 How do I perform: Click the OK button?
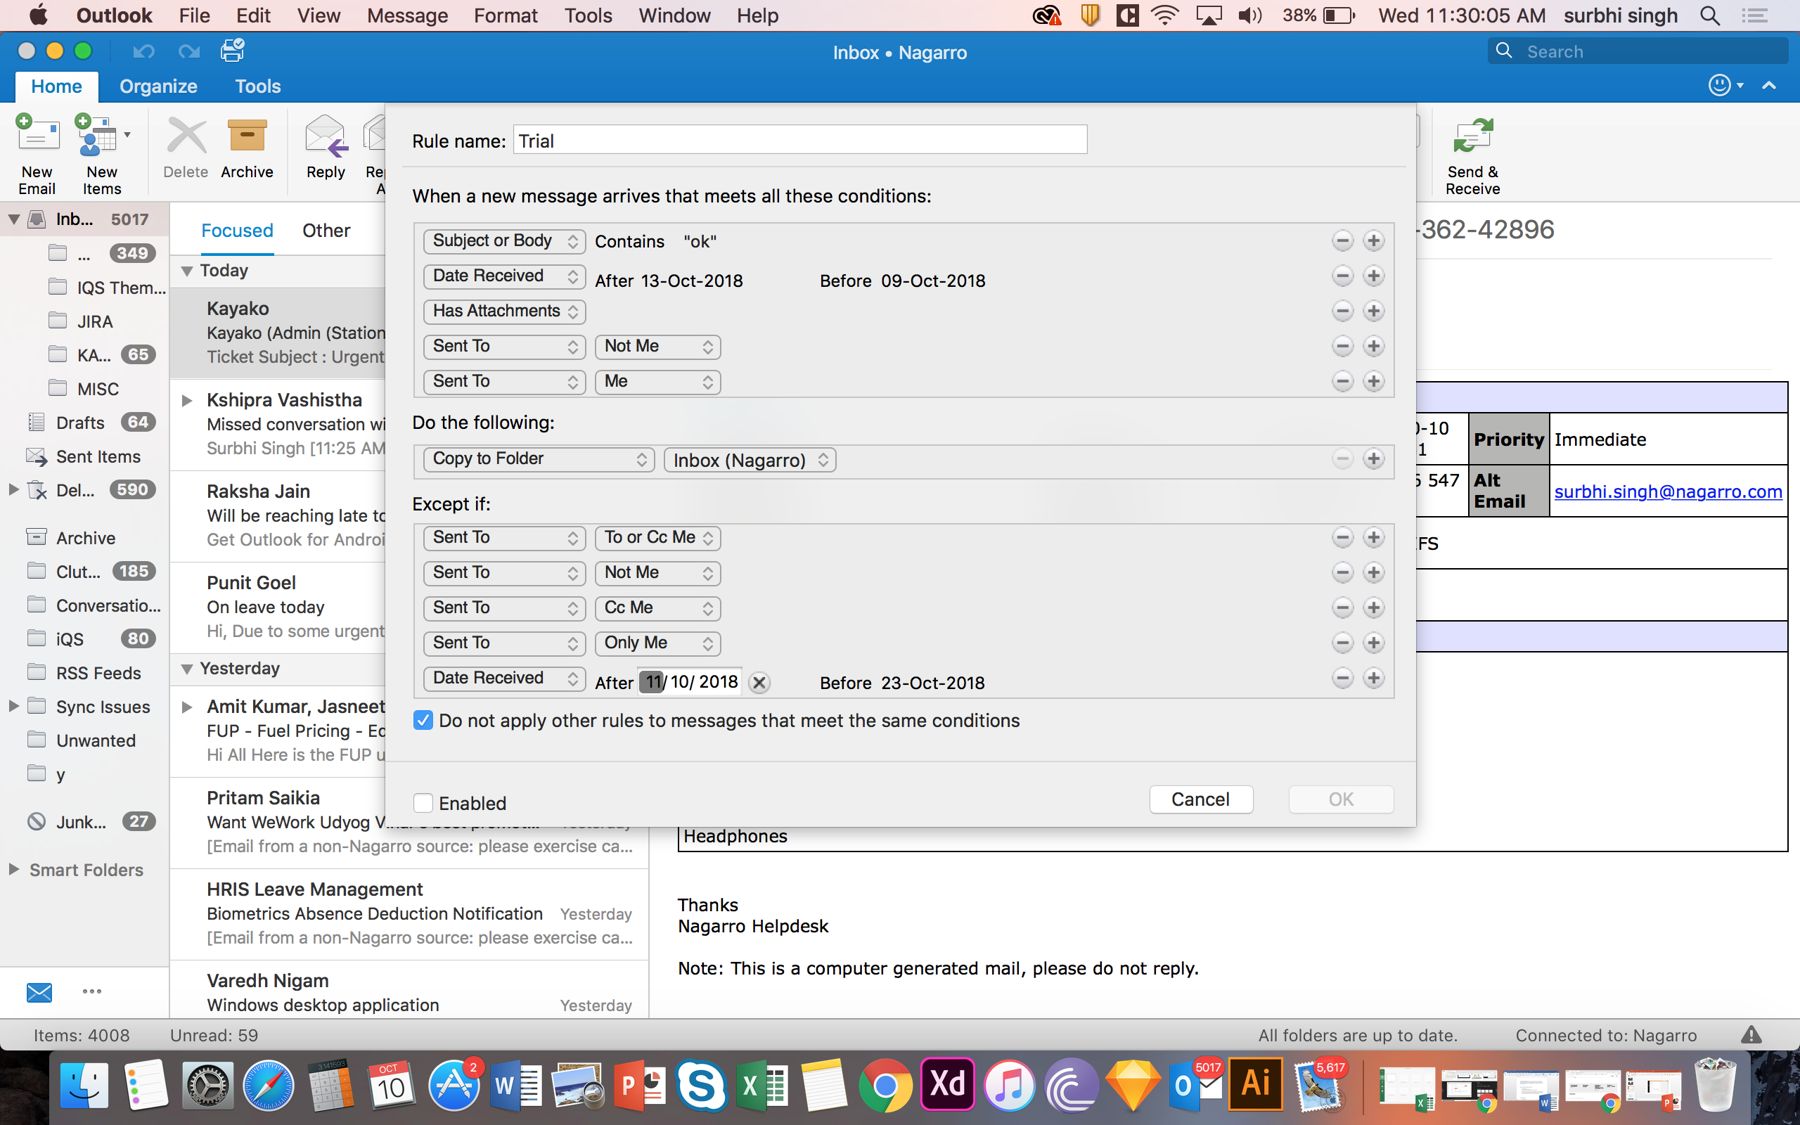1341,799
